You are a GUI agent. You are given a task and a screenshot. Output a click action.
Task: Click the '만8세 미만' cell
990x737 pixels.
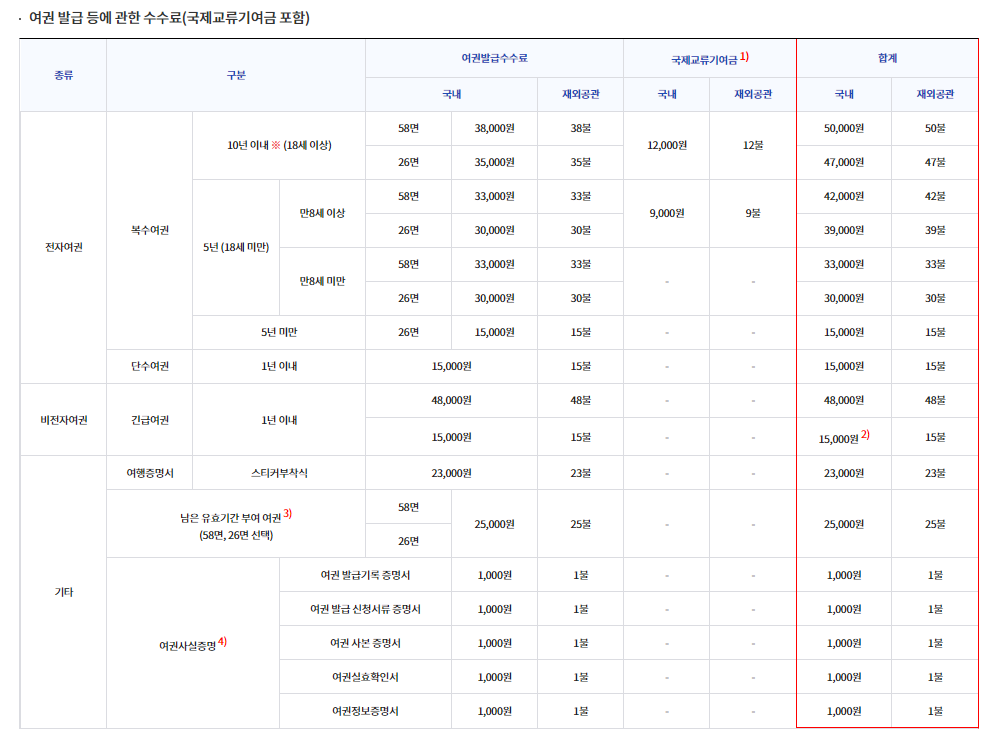click(x=322, y=281)
